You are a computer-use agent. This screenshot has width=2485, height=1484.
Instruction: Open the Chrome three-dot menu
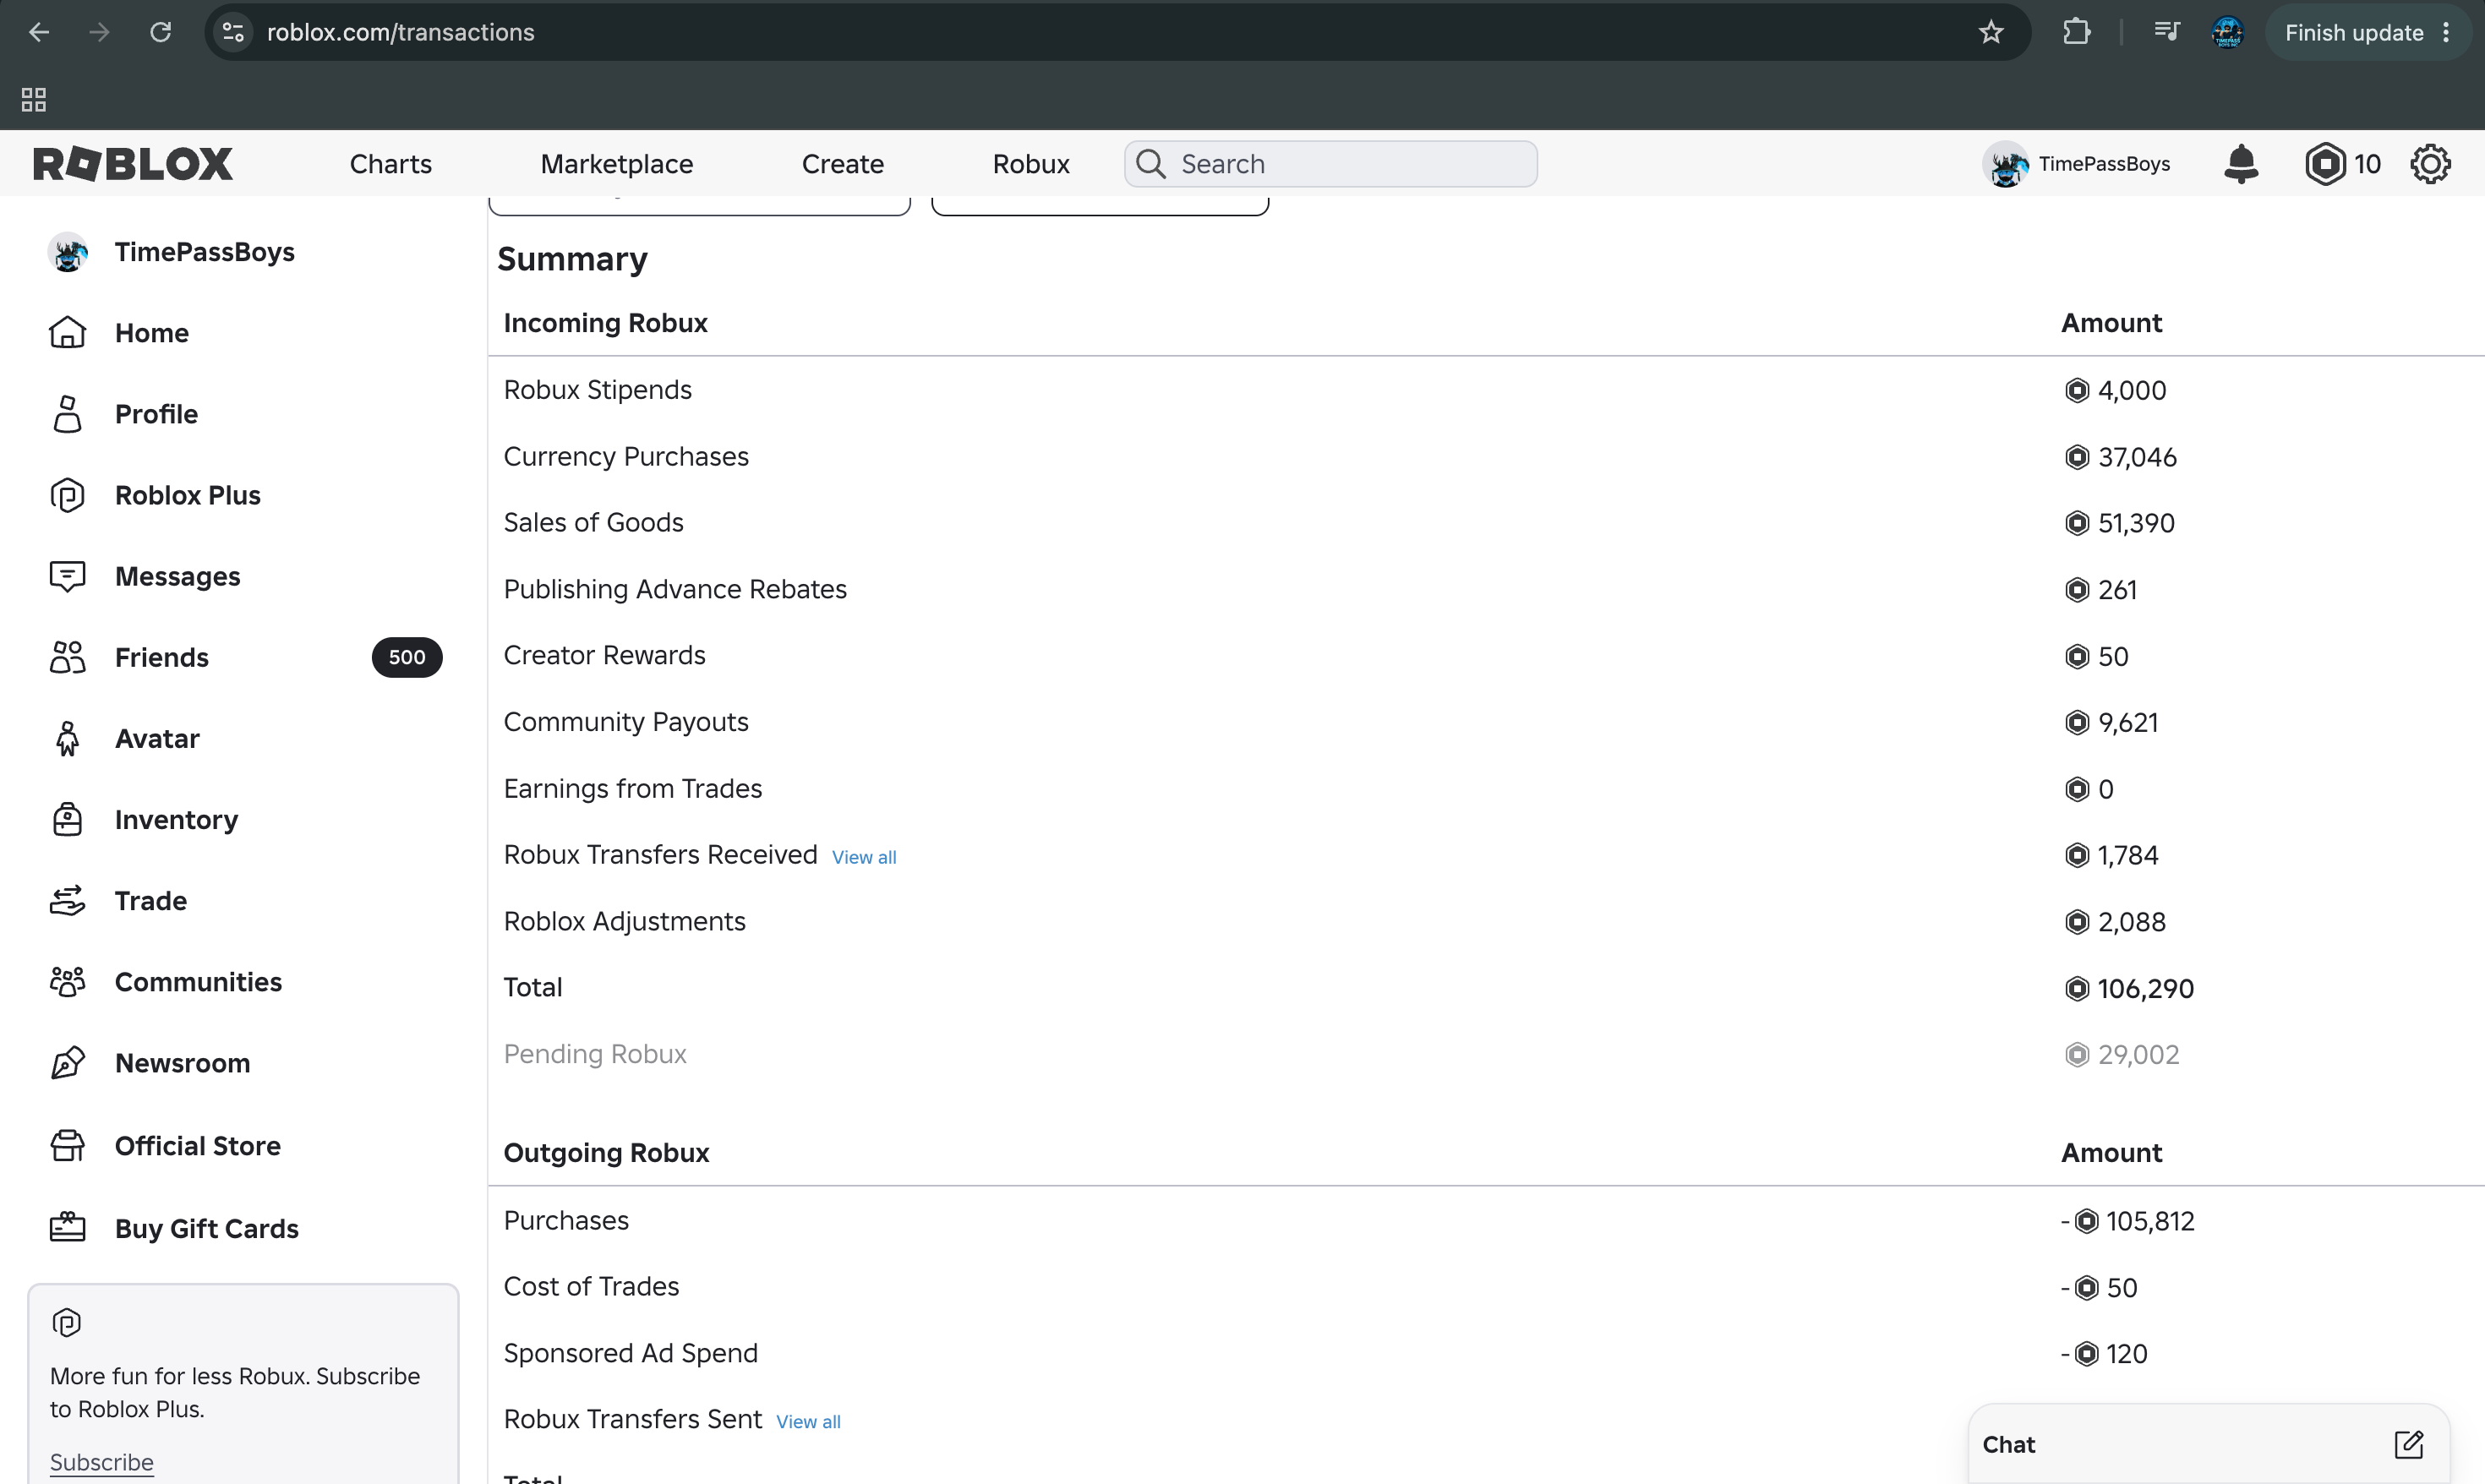(x=2446, y=32)
